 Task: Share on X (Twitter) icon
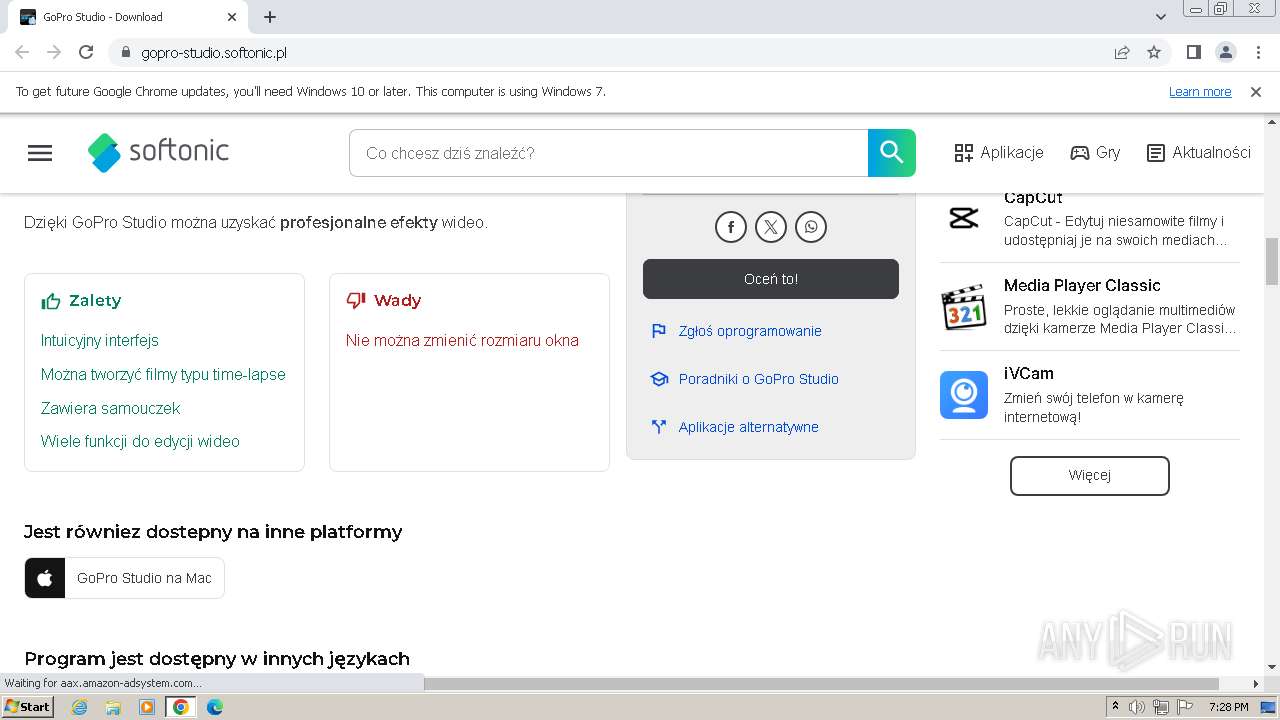(771, 227)
